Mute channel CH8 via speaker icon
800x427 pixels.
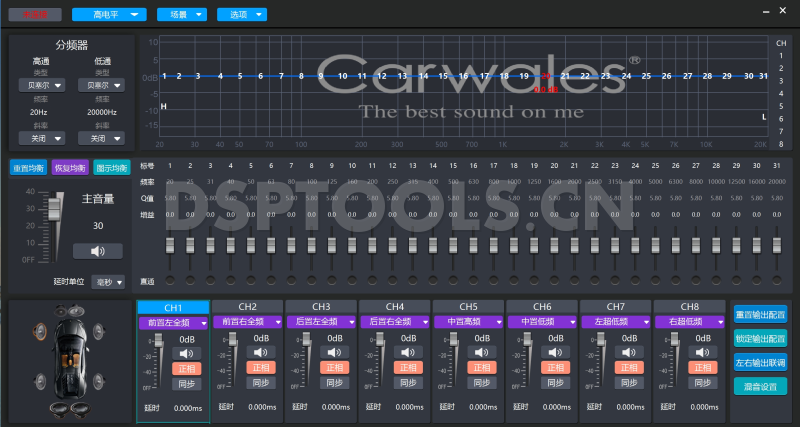[704, 352]
